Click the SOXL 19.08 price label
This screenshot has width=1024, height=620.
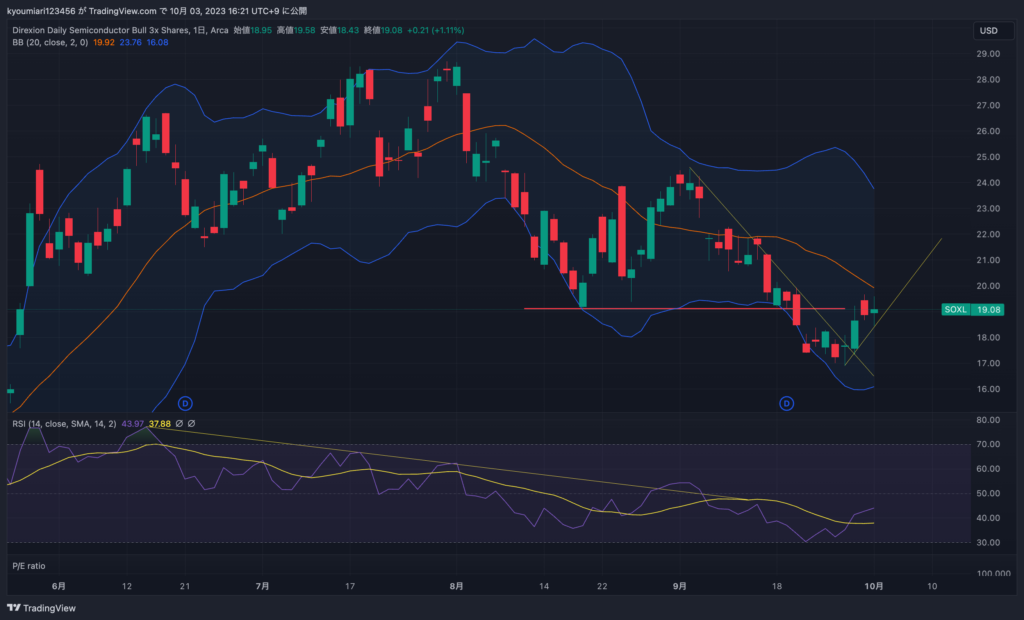point(972,310)
